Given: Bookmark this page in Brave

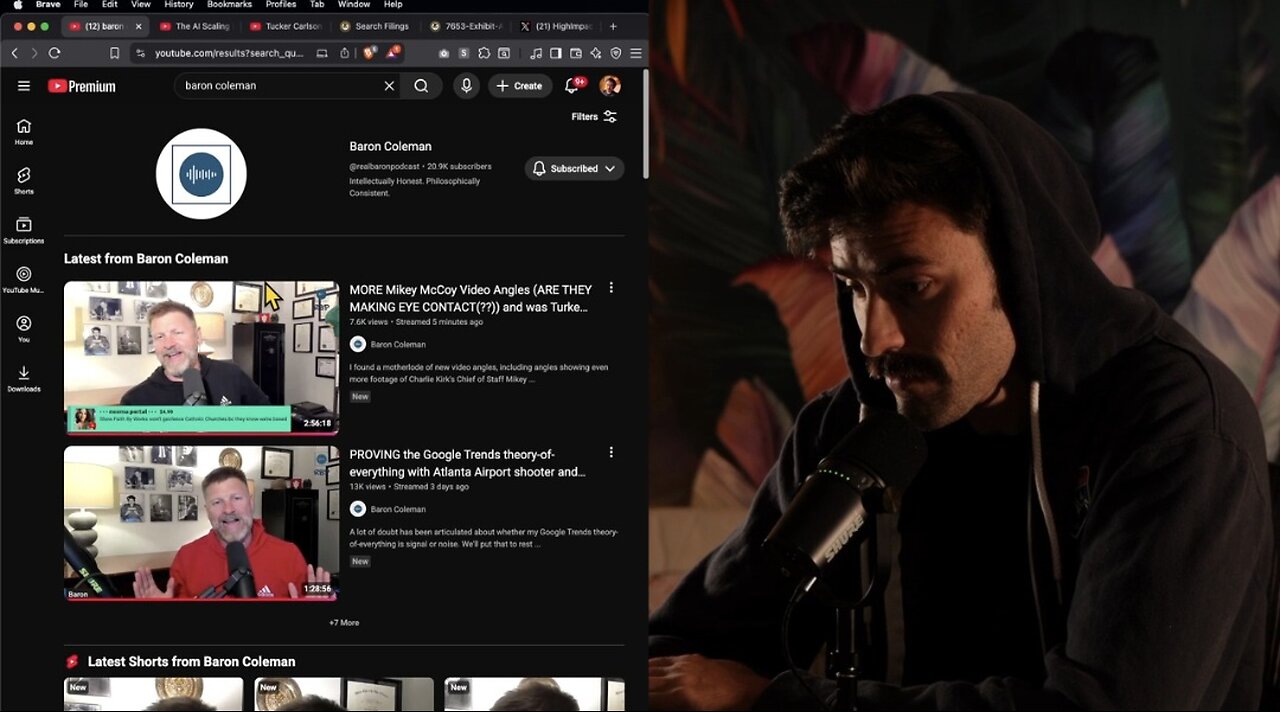Looking at the screenshot, I should (115, 53).
